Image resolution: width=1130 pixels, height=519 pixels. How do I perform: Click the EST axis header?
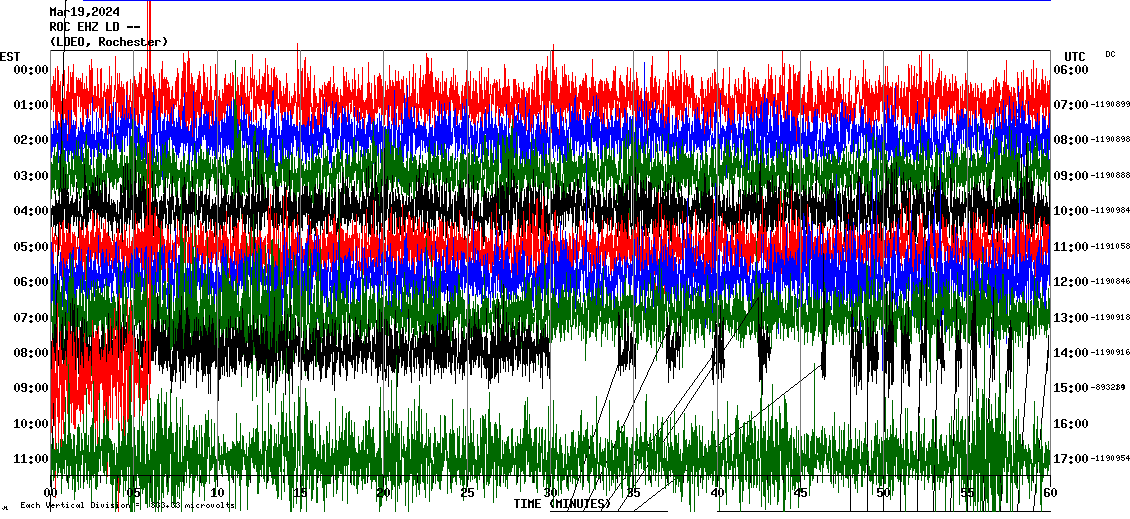click(x=10, y=56)
